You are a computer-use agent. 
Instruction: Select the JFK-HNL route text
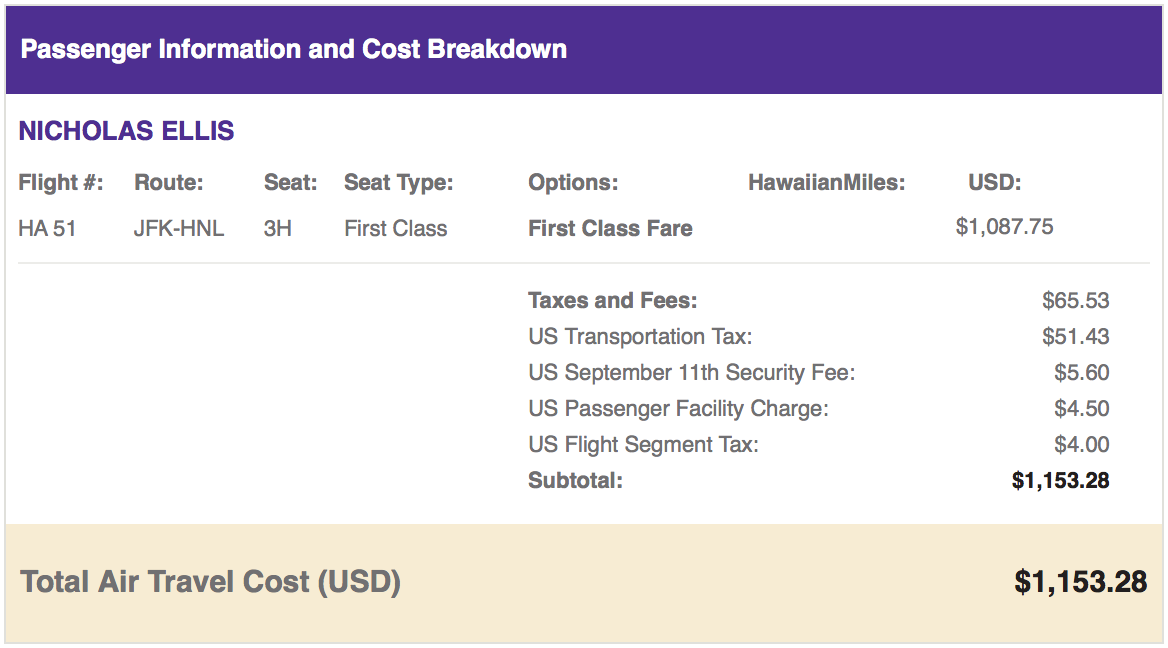click(x=179, y=228)
